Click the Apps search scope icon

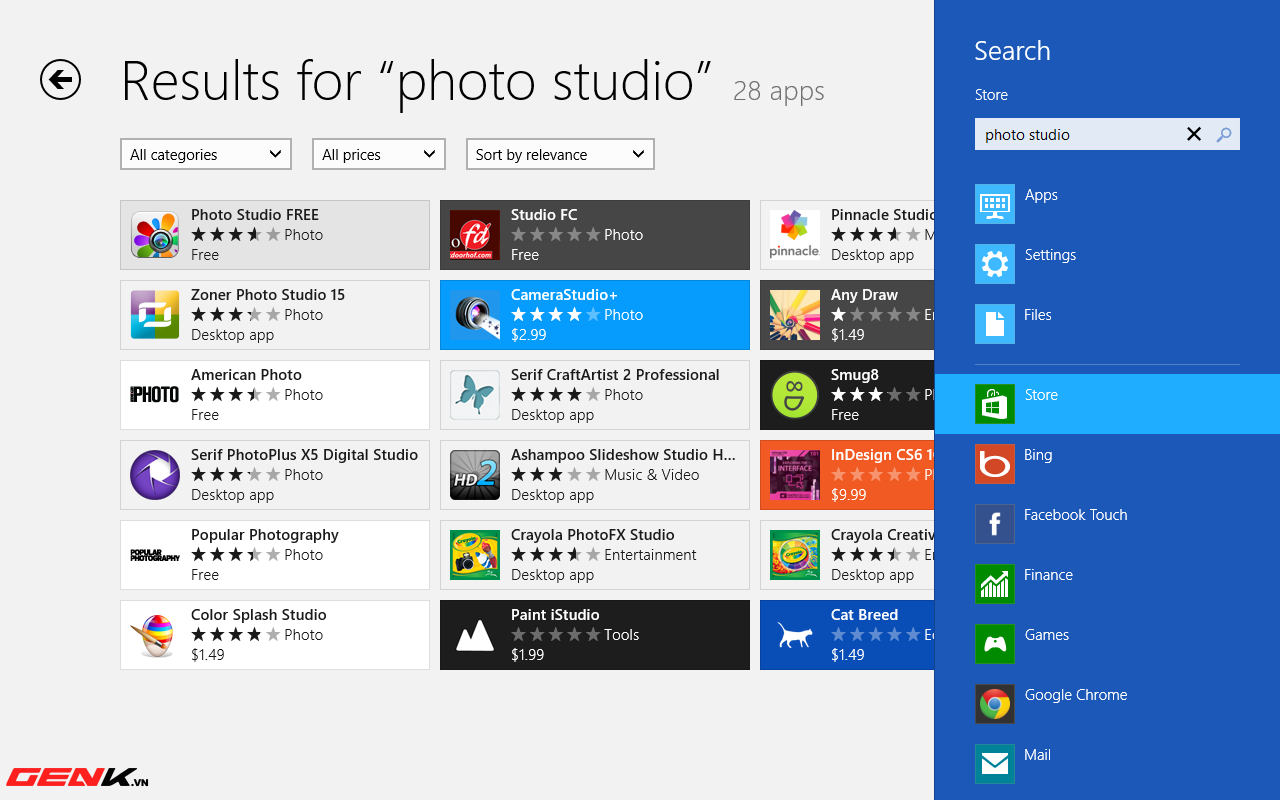pos(995,204)
